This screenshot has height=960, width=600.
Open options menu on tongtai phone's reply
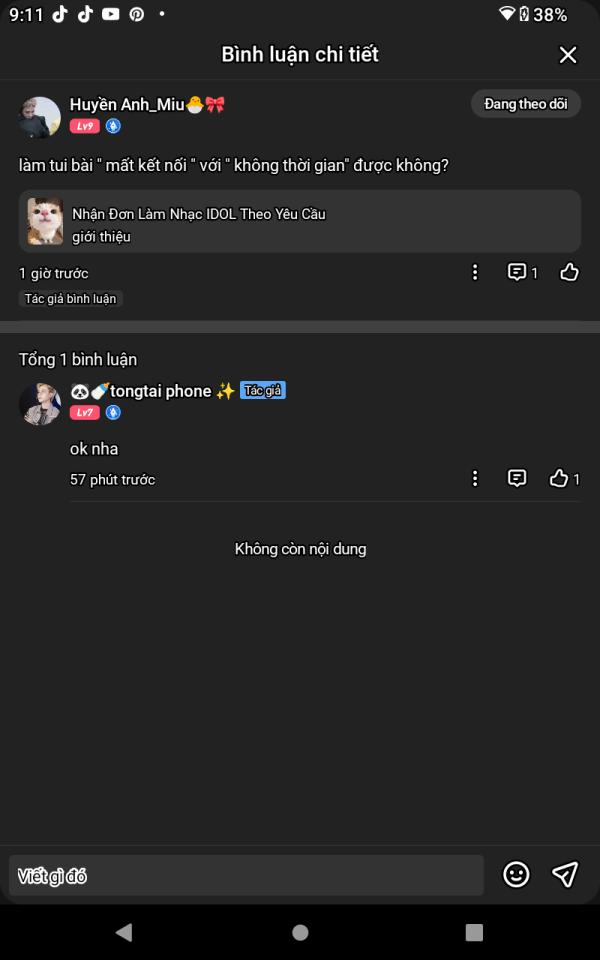tap(475, 478)
